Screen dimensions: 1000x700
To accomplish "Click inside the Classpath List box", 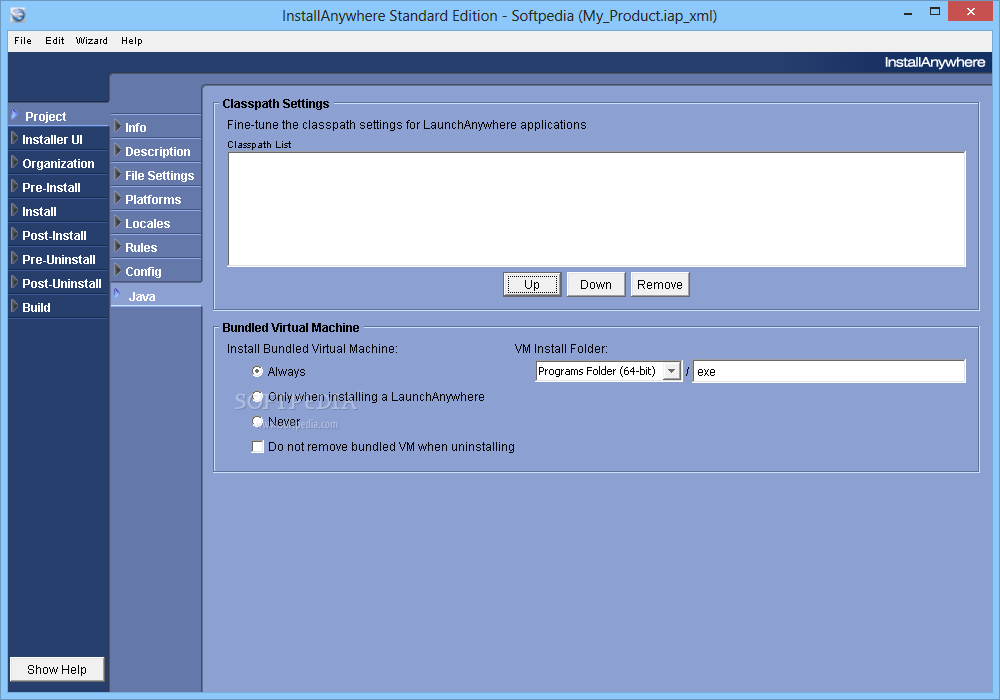I will click(x=596, y=209).
